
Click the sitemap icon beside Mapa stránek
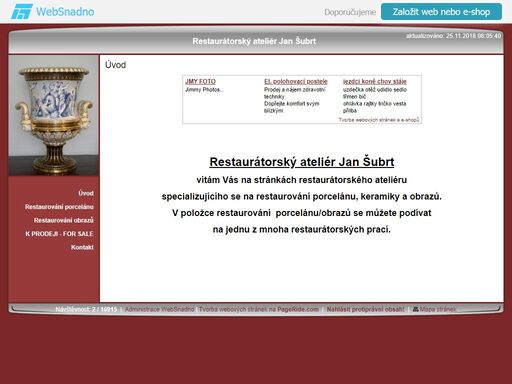tap(415, 309)
